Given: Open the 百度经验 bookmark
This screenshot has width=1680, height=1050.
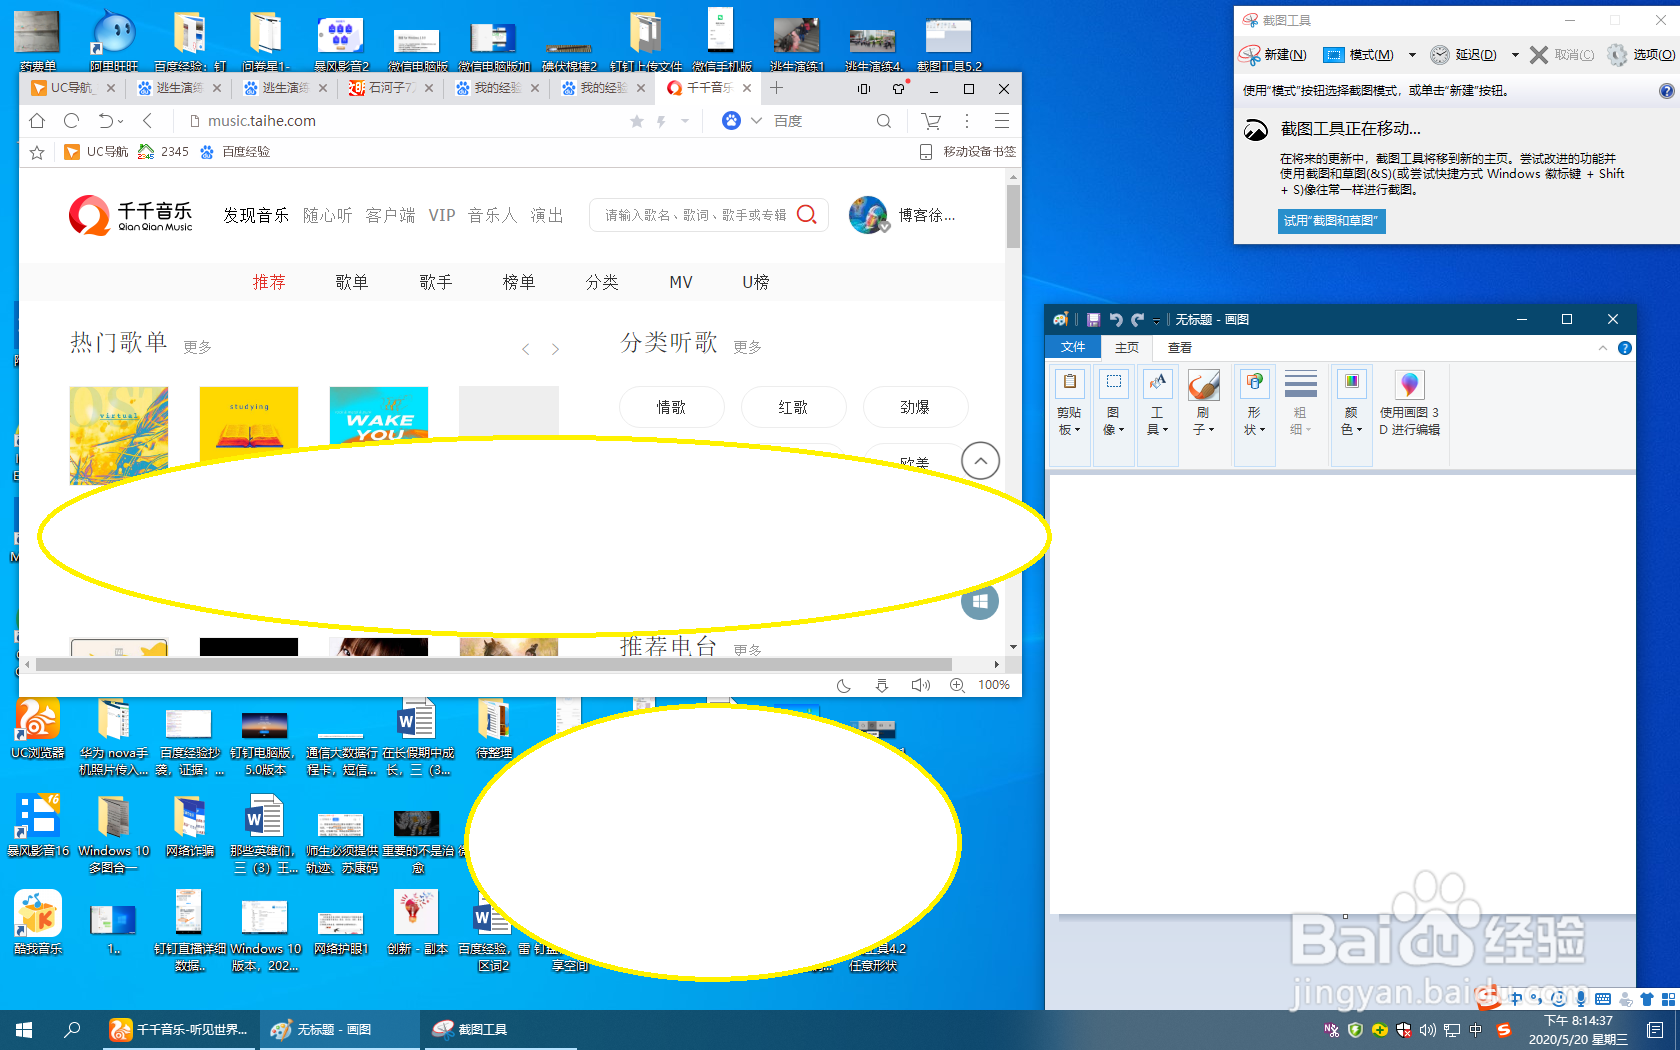Looking at the screenshot, I should point(235,152).
